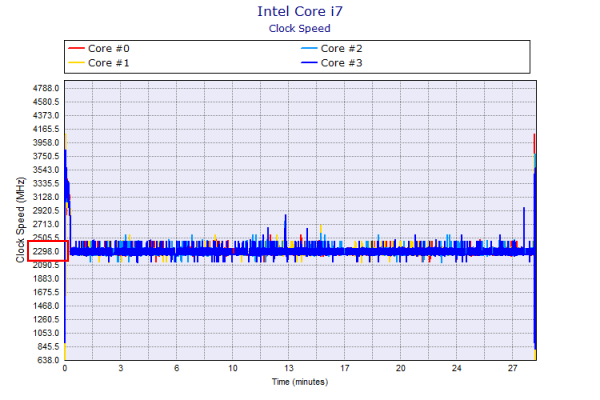Click the 20 minute x-axis label

pos(400,369)
